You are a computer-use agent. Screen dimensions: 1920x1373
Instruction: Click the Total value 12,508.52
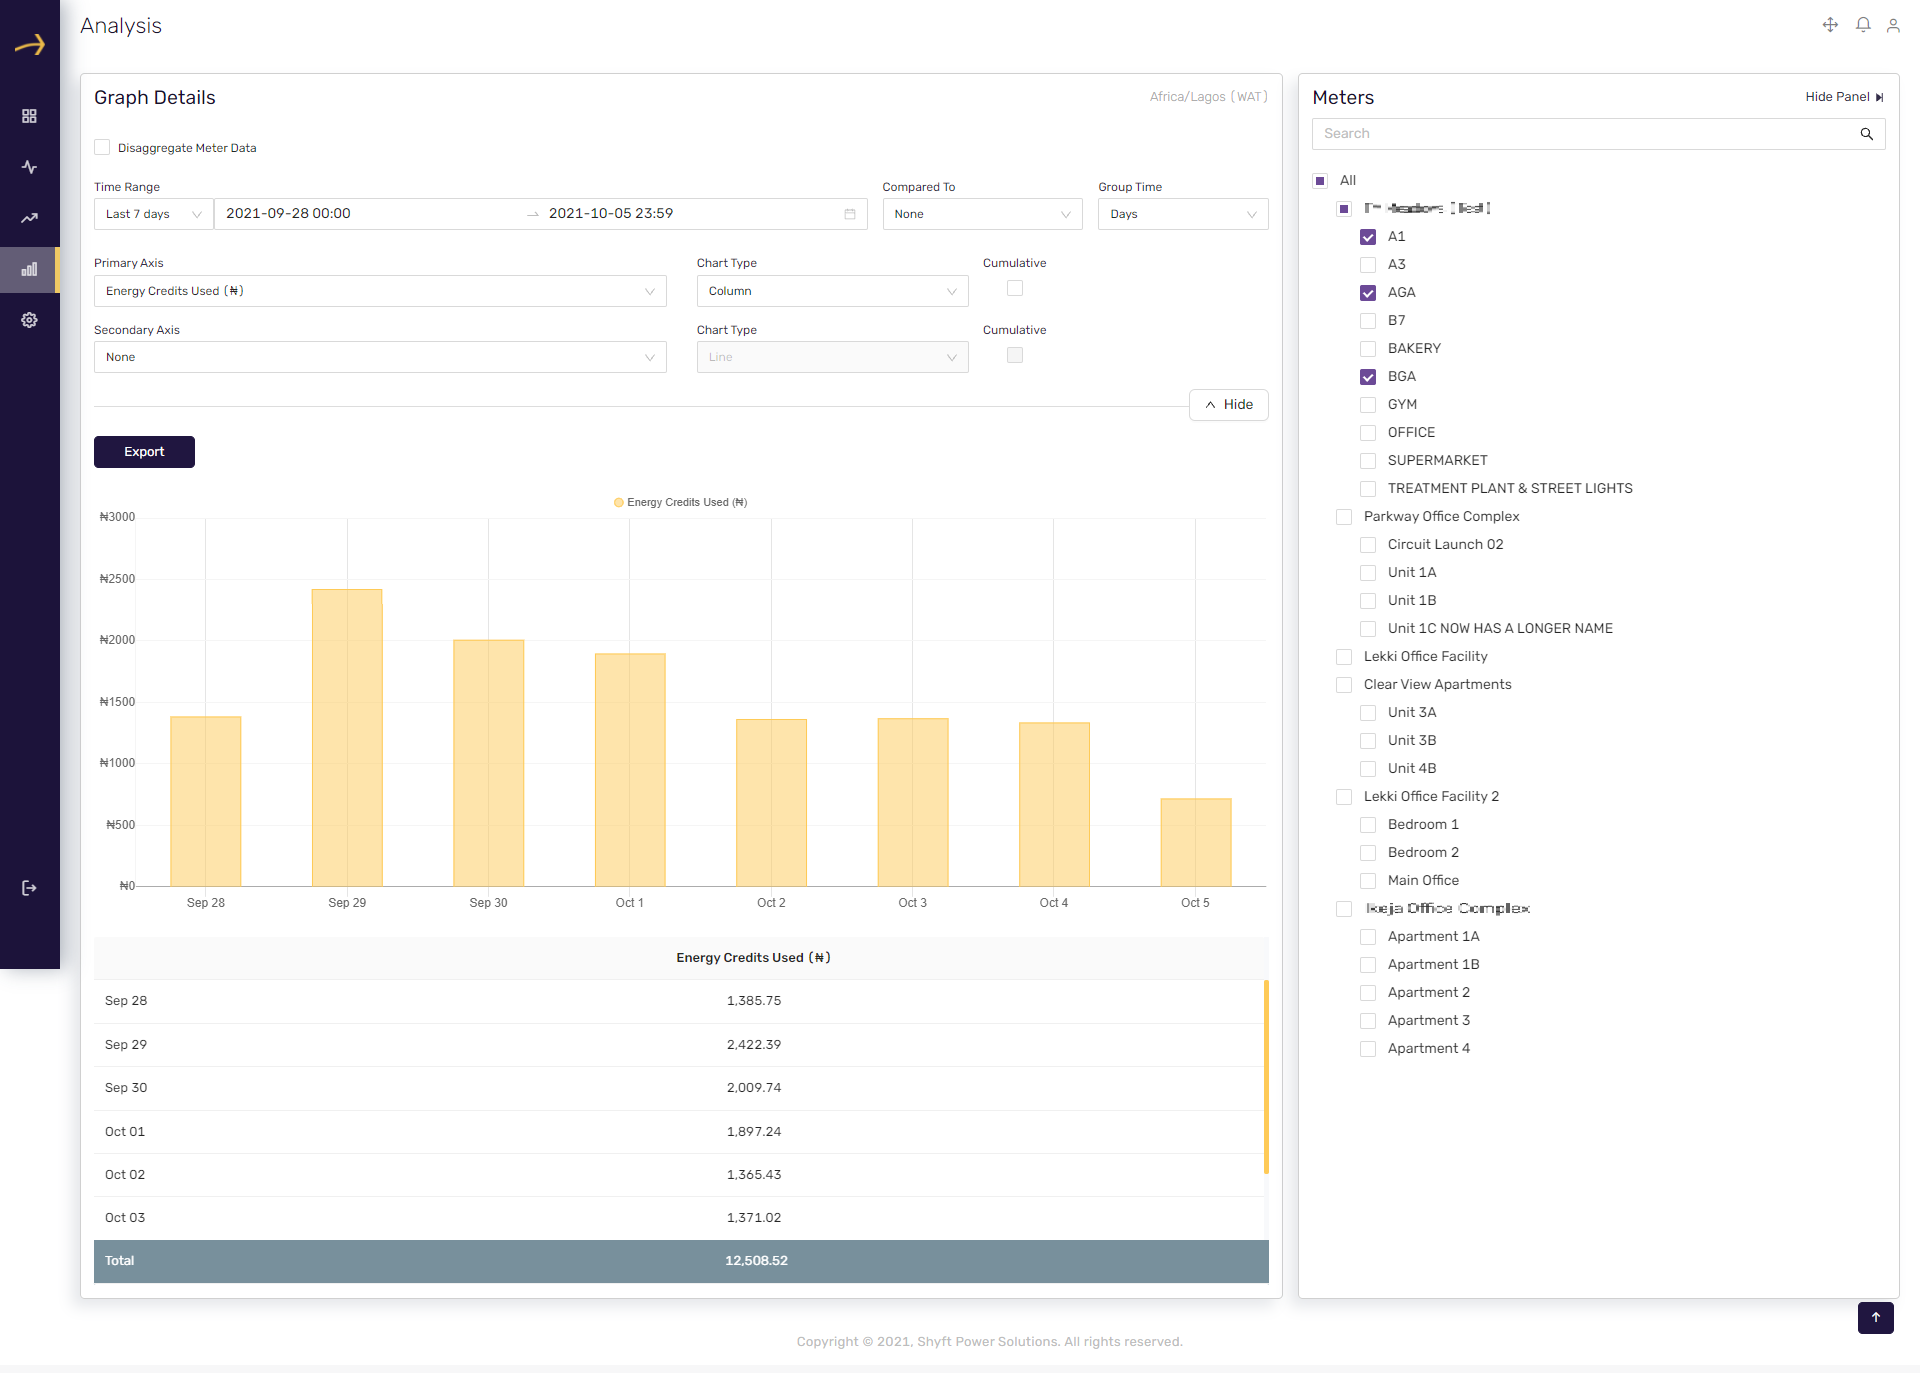(756, 1261)
